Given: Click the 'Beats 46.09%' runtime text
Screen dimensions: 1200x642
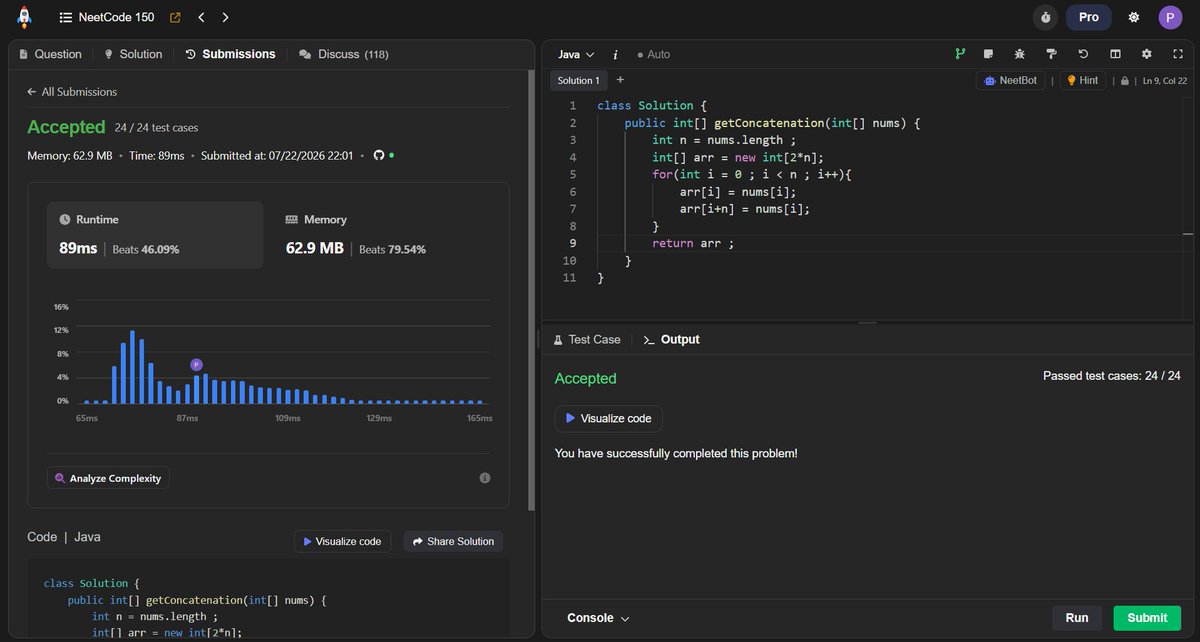Looking at the screenshot, I should click(x=146, y=249).
